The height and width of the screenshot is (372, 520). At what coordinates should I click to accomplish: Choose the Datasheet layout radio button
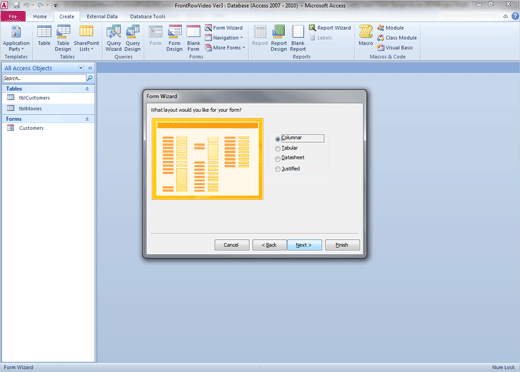coord(290,158)
